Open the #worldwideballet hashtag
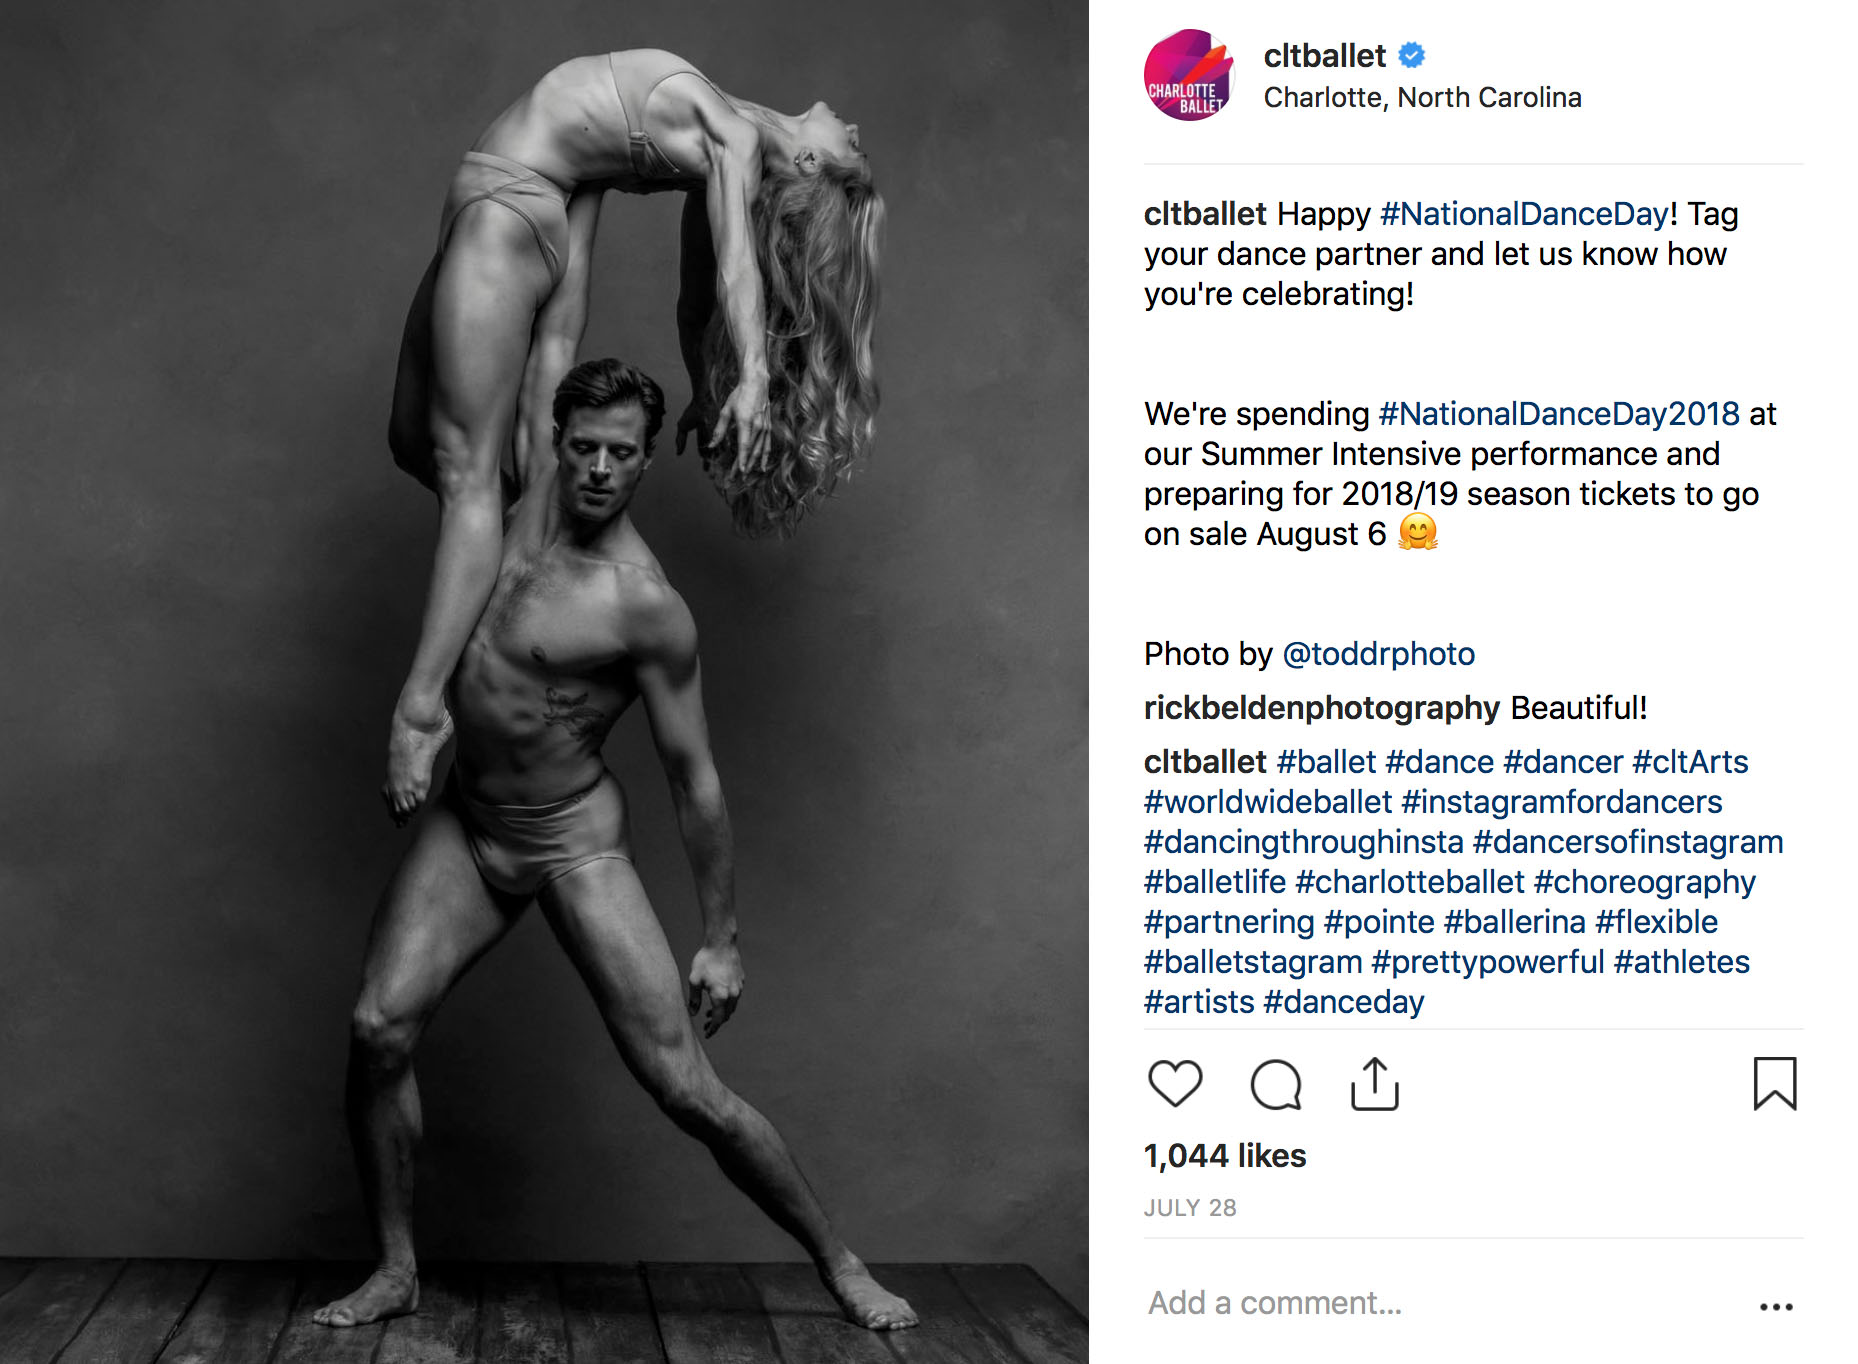The image size is (1858, 1364). tap(1267, 802)
